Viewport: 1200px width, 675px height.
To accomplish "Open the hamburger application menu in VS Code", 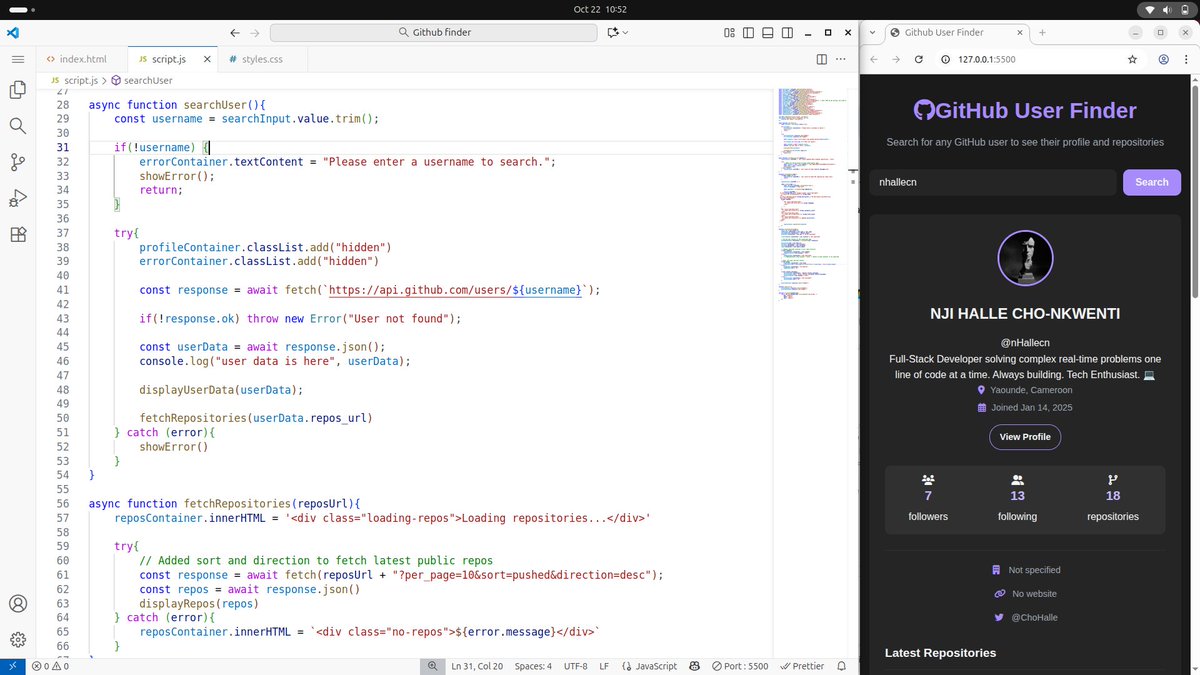I will (17, 59).
